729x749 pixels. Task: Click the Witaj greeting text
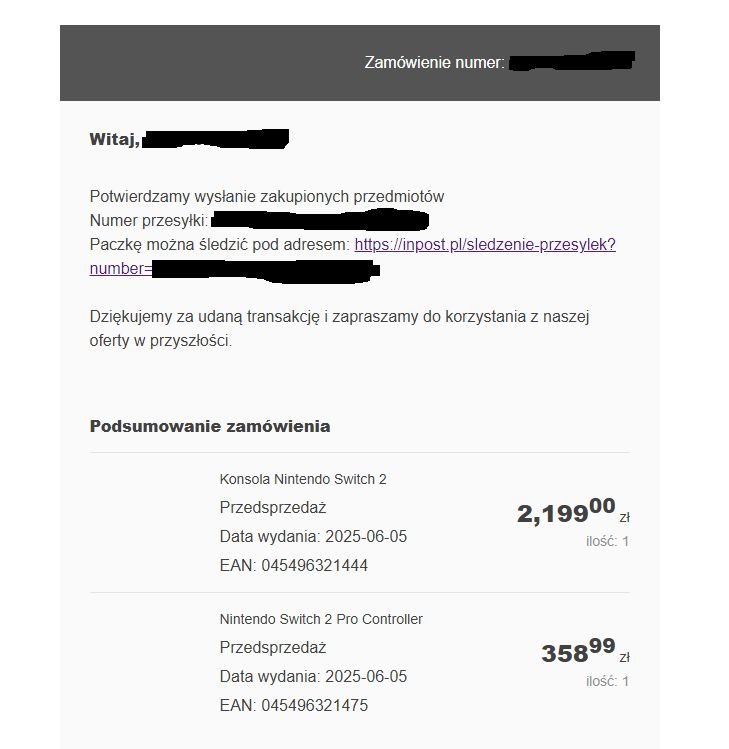coord(115,139)
